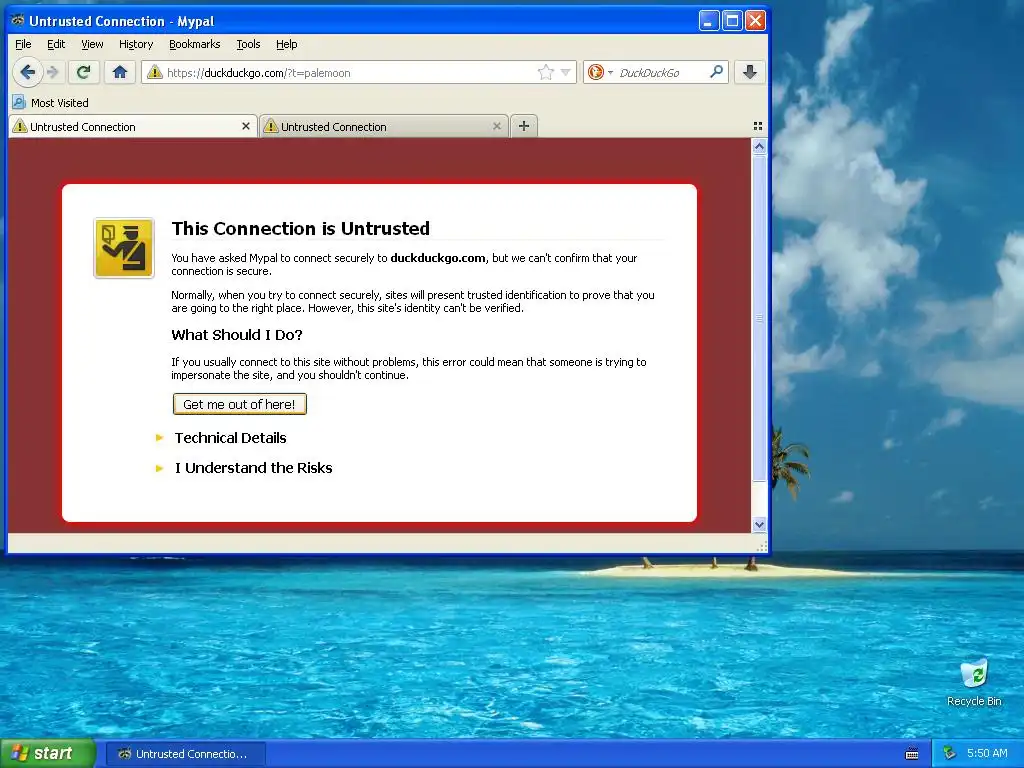Open the URL history dropdown arrow

point(566,72)
